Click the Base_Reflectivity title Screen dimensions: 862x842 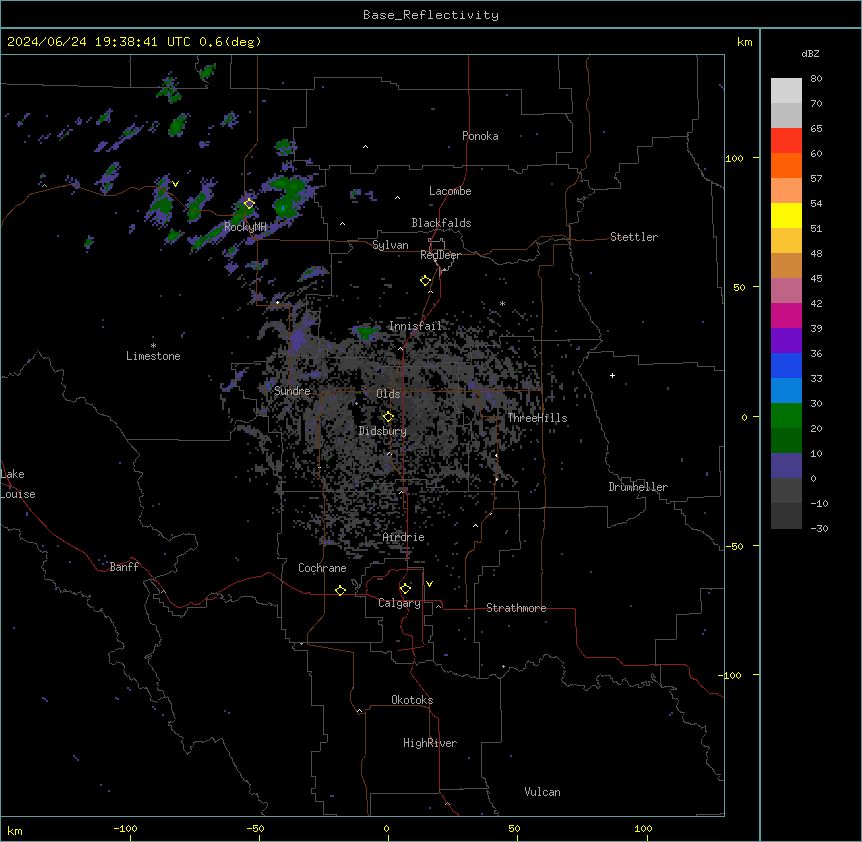pyautogui.click(x=431, y=15)
